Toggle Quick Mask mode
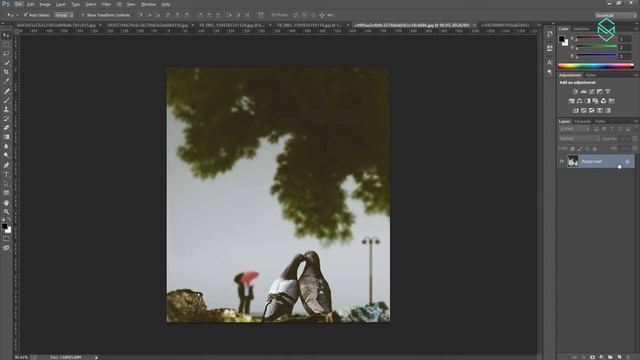Viewport: 640px width, 360px height. click(6, 239)
